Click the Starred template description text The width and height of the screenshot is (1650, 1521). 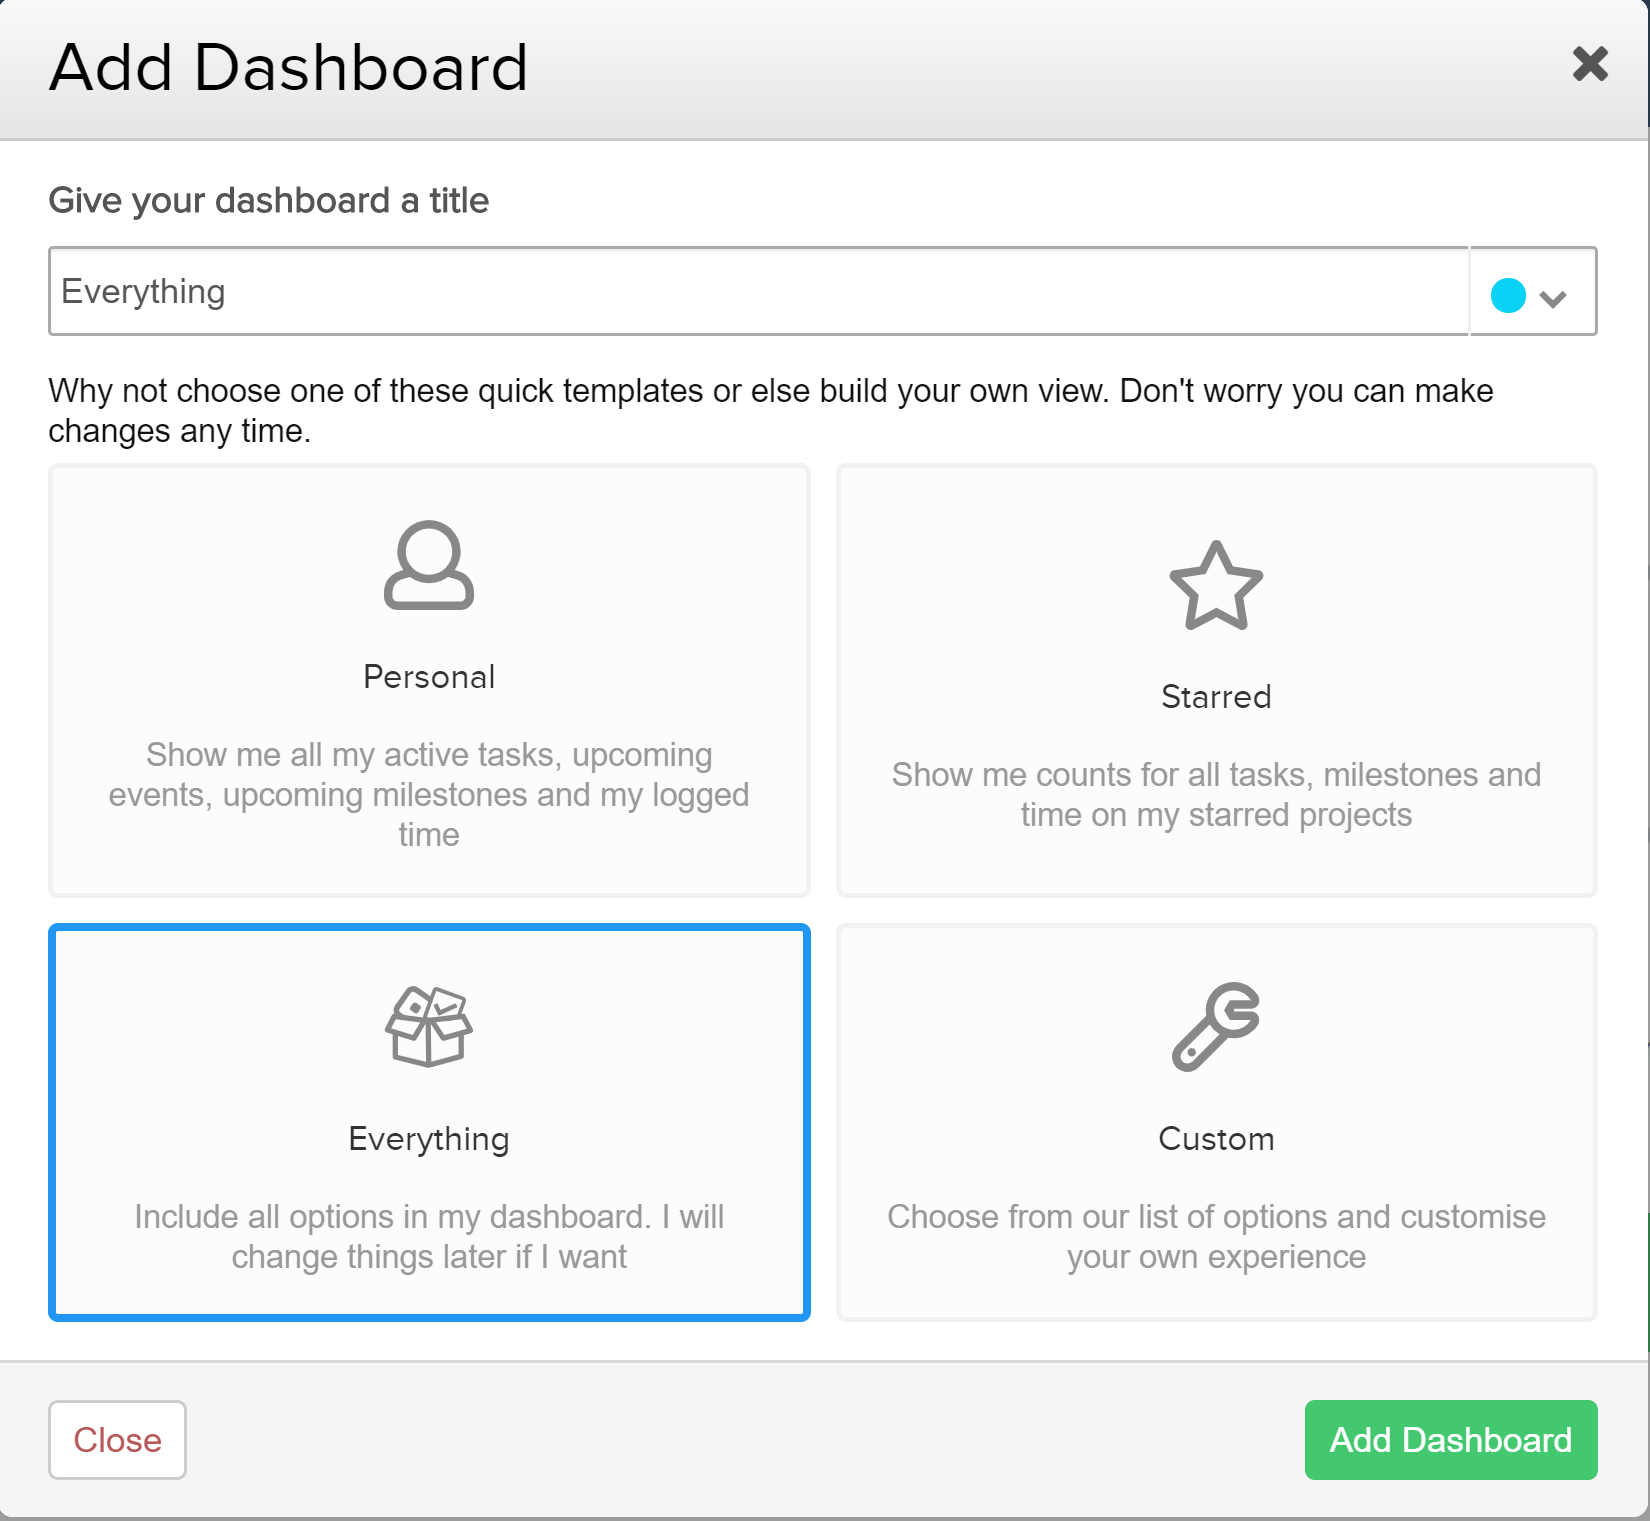click(x=1216, y=794)
